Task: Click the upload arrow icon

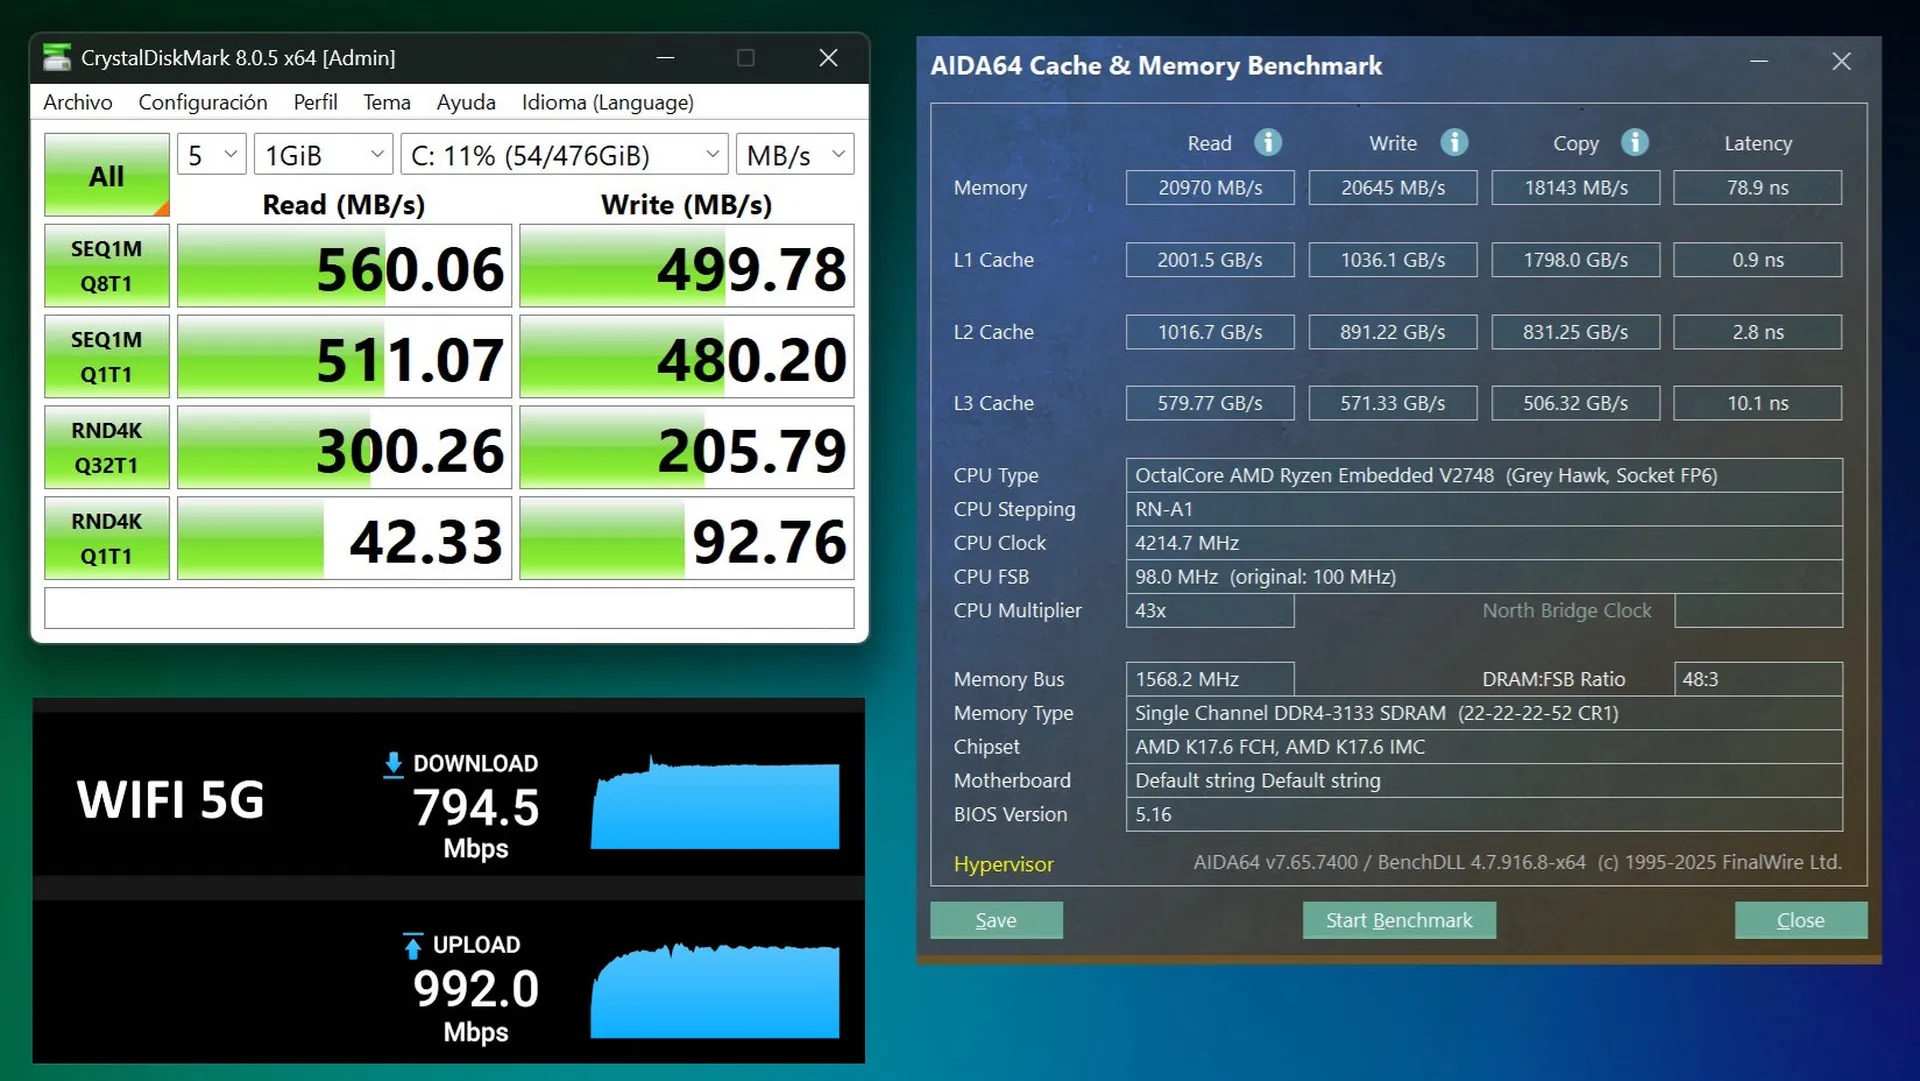Action: pos(412,946)
